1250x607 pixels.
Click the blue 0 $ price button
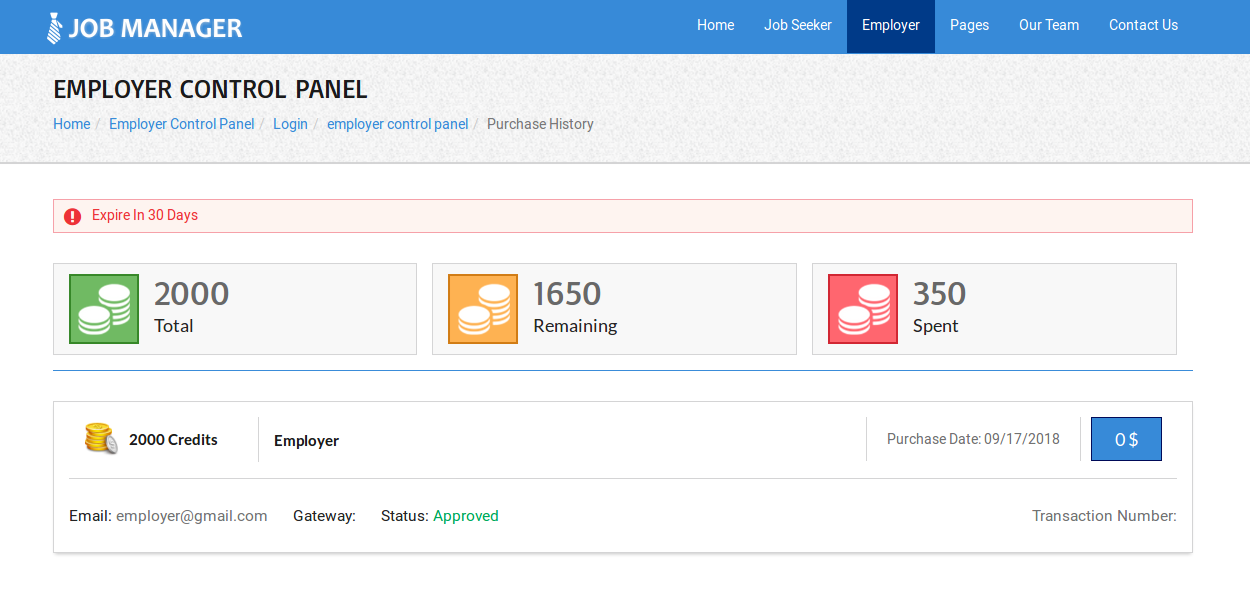click(1126, 439)
